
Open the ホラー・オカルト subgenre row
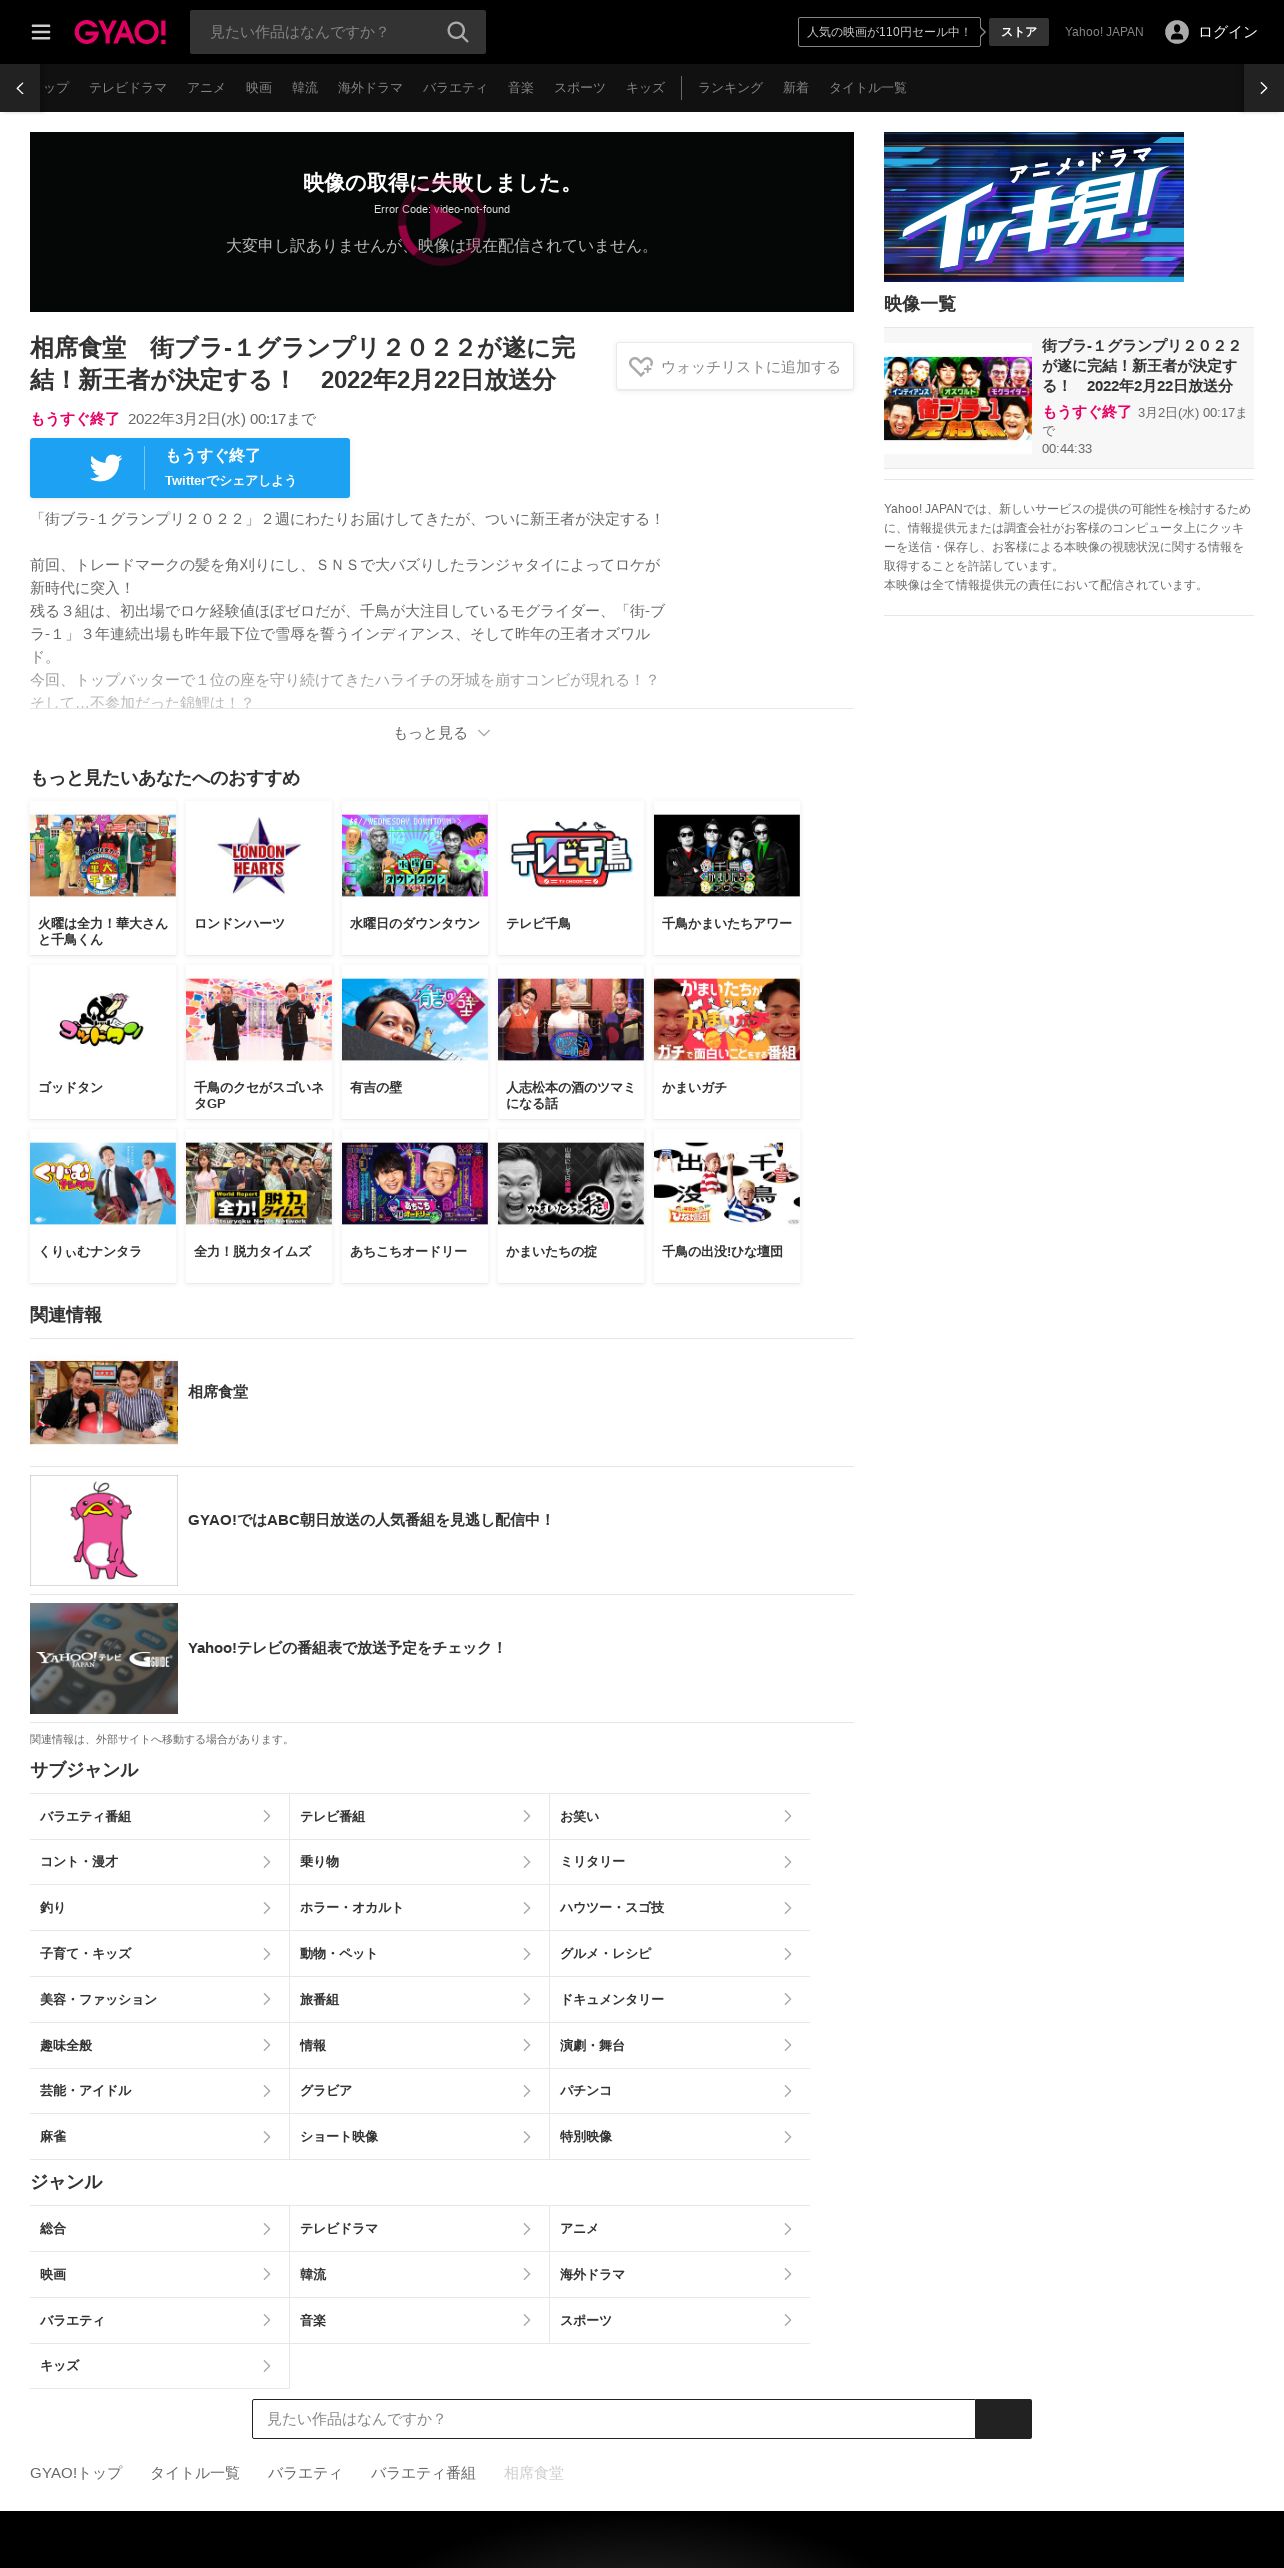419,1907
